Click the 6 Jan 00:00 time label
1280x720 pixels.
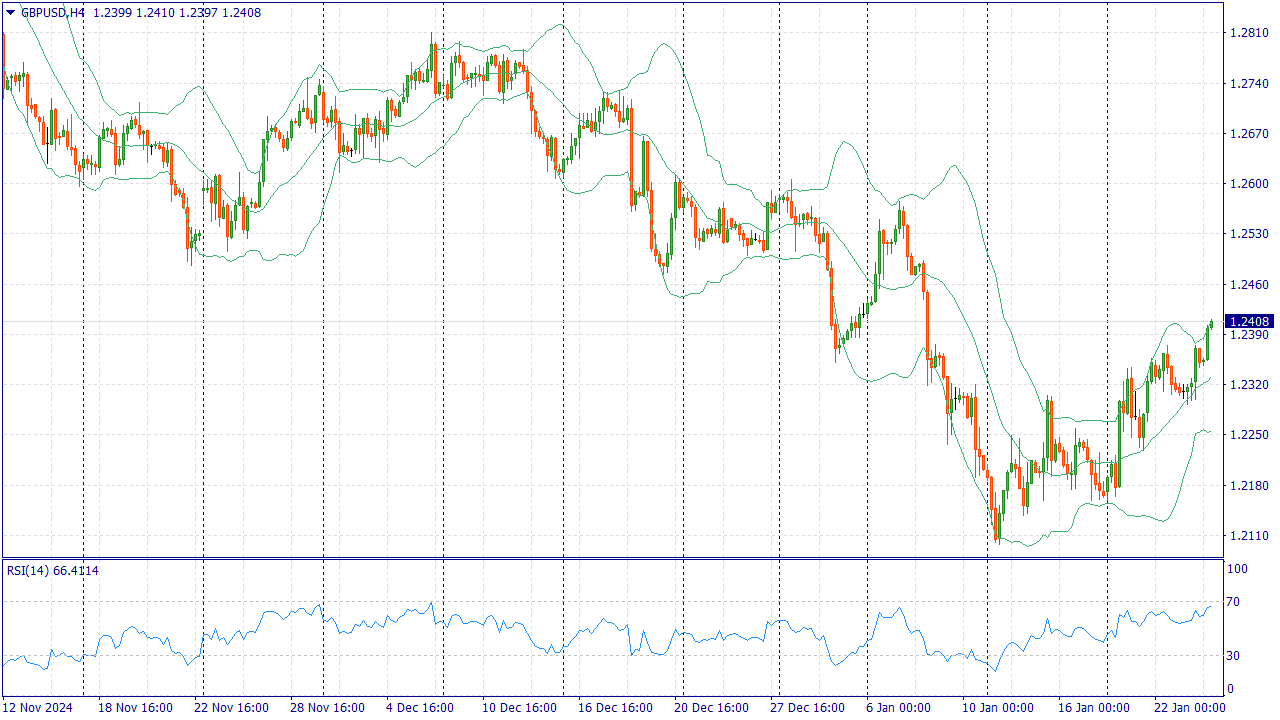tap(899, 708)
